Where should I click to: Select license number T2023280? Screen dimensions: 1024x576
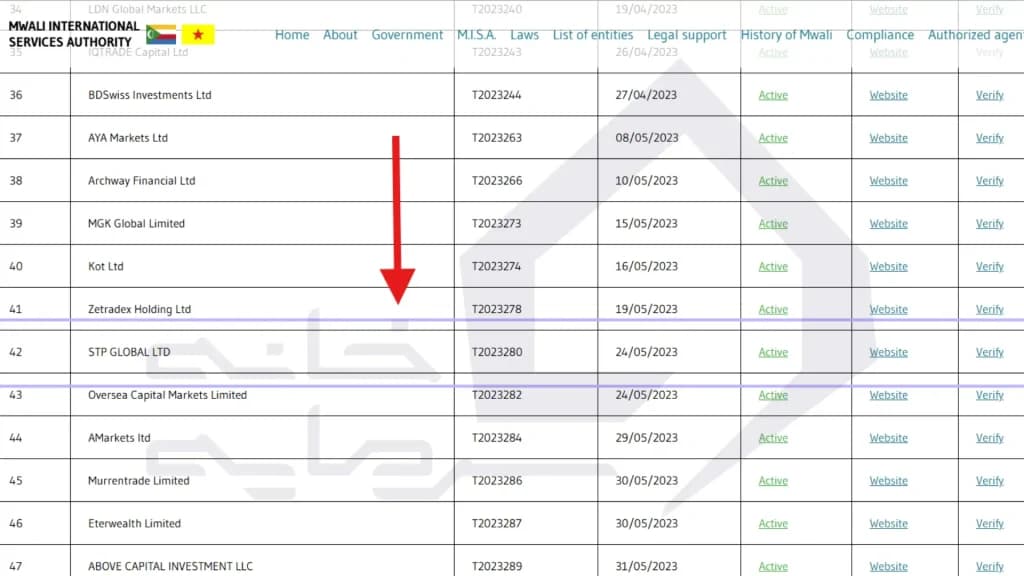(497, 352)
